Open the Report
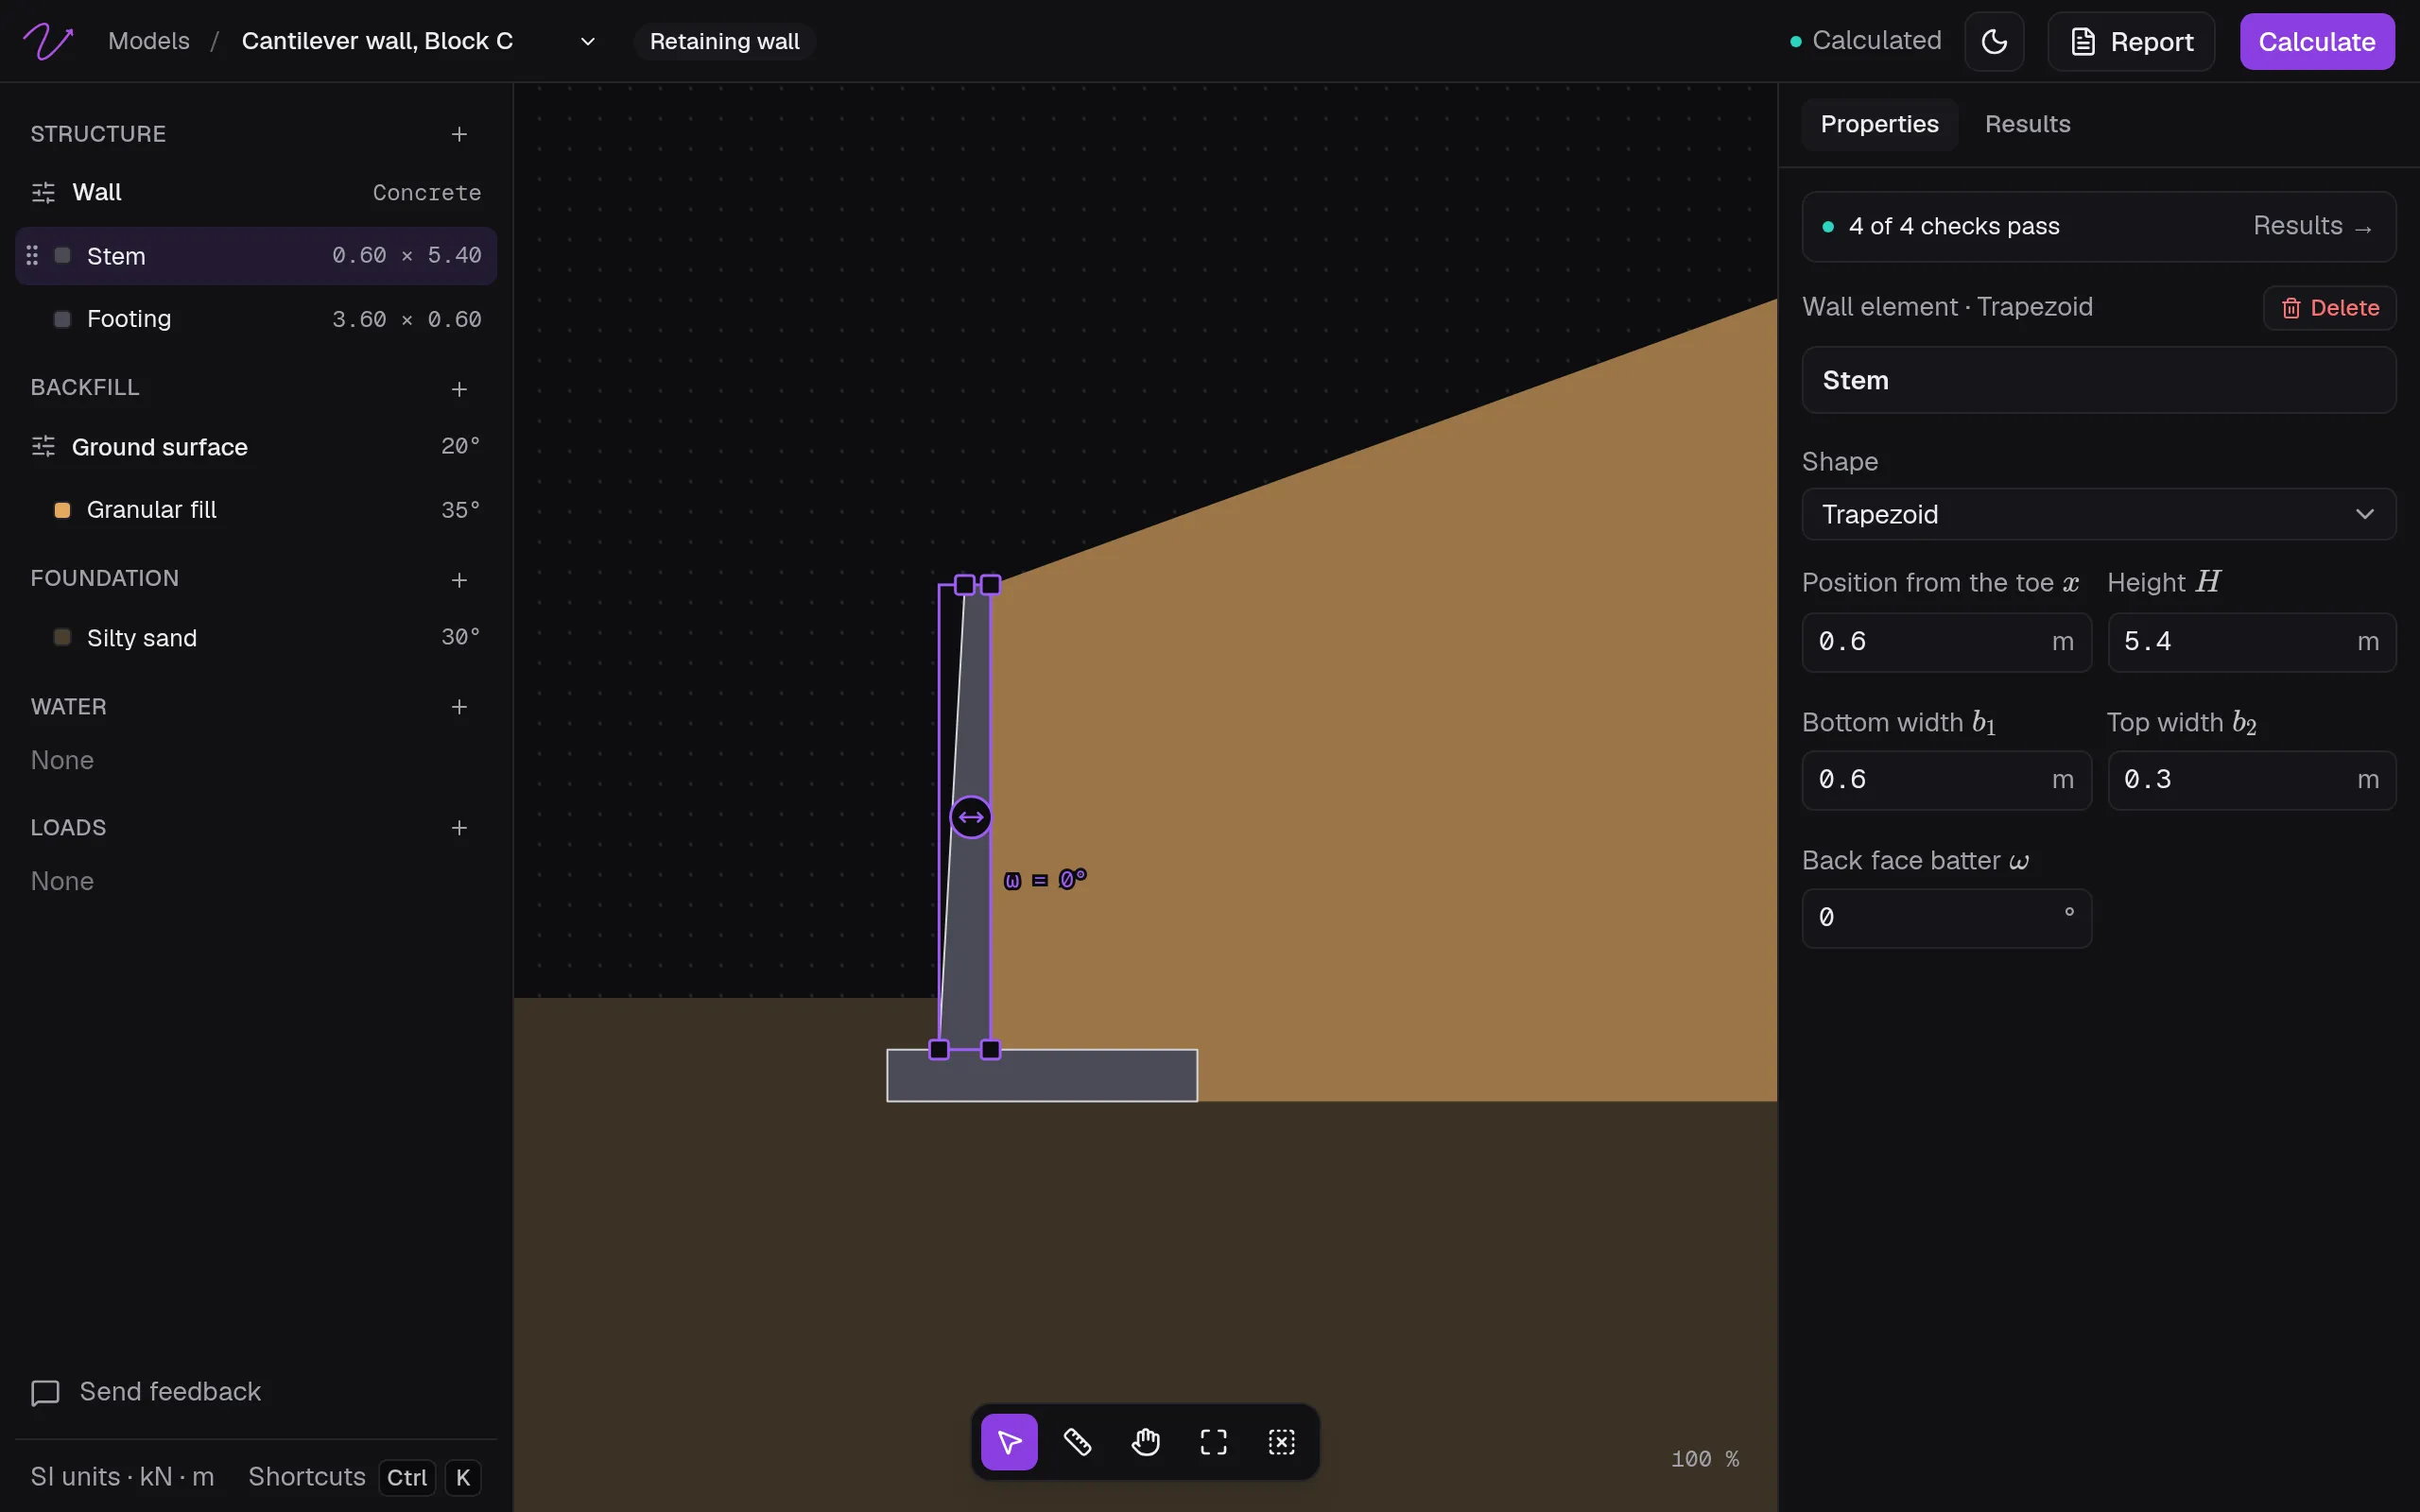 point(2131,41)
